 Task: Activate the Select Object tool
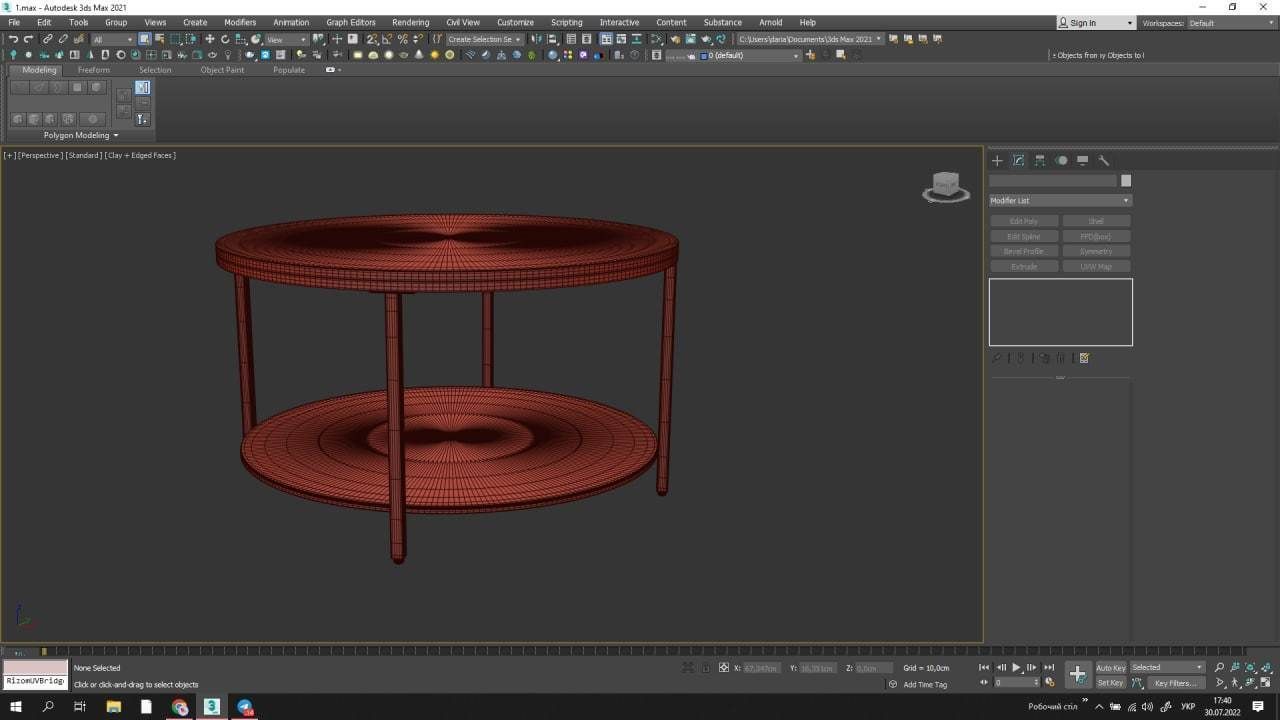144,39
